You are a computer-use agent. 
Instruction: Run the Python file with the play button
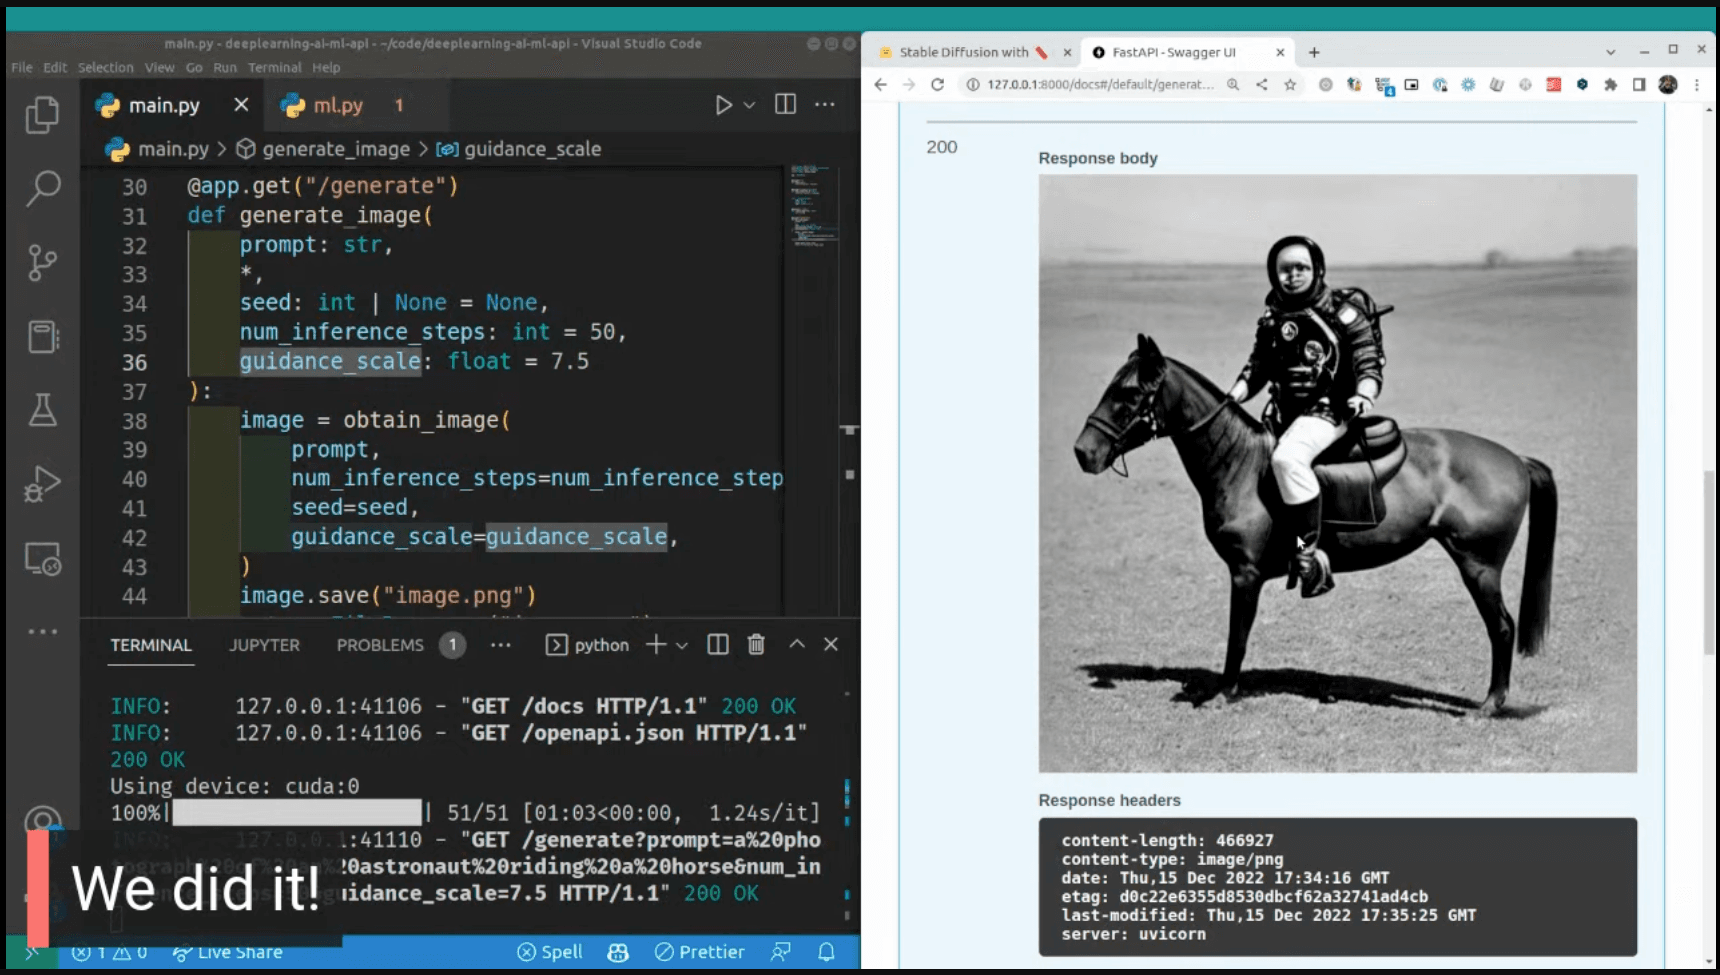[x=723, y=105]
